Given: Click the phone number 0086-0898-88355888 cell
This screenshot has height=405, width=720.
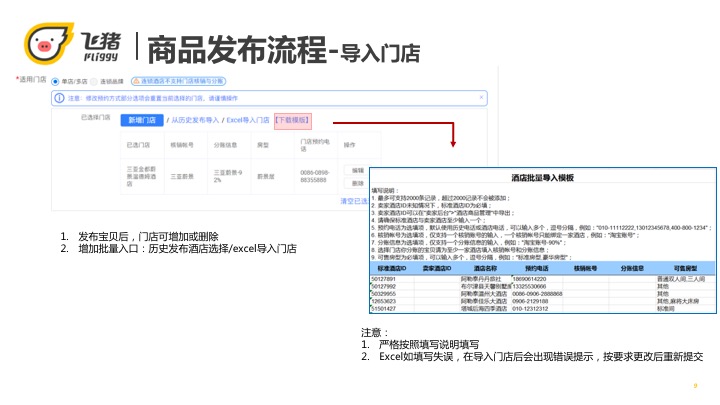Looking at the screenshot, I should pos(315,176).
